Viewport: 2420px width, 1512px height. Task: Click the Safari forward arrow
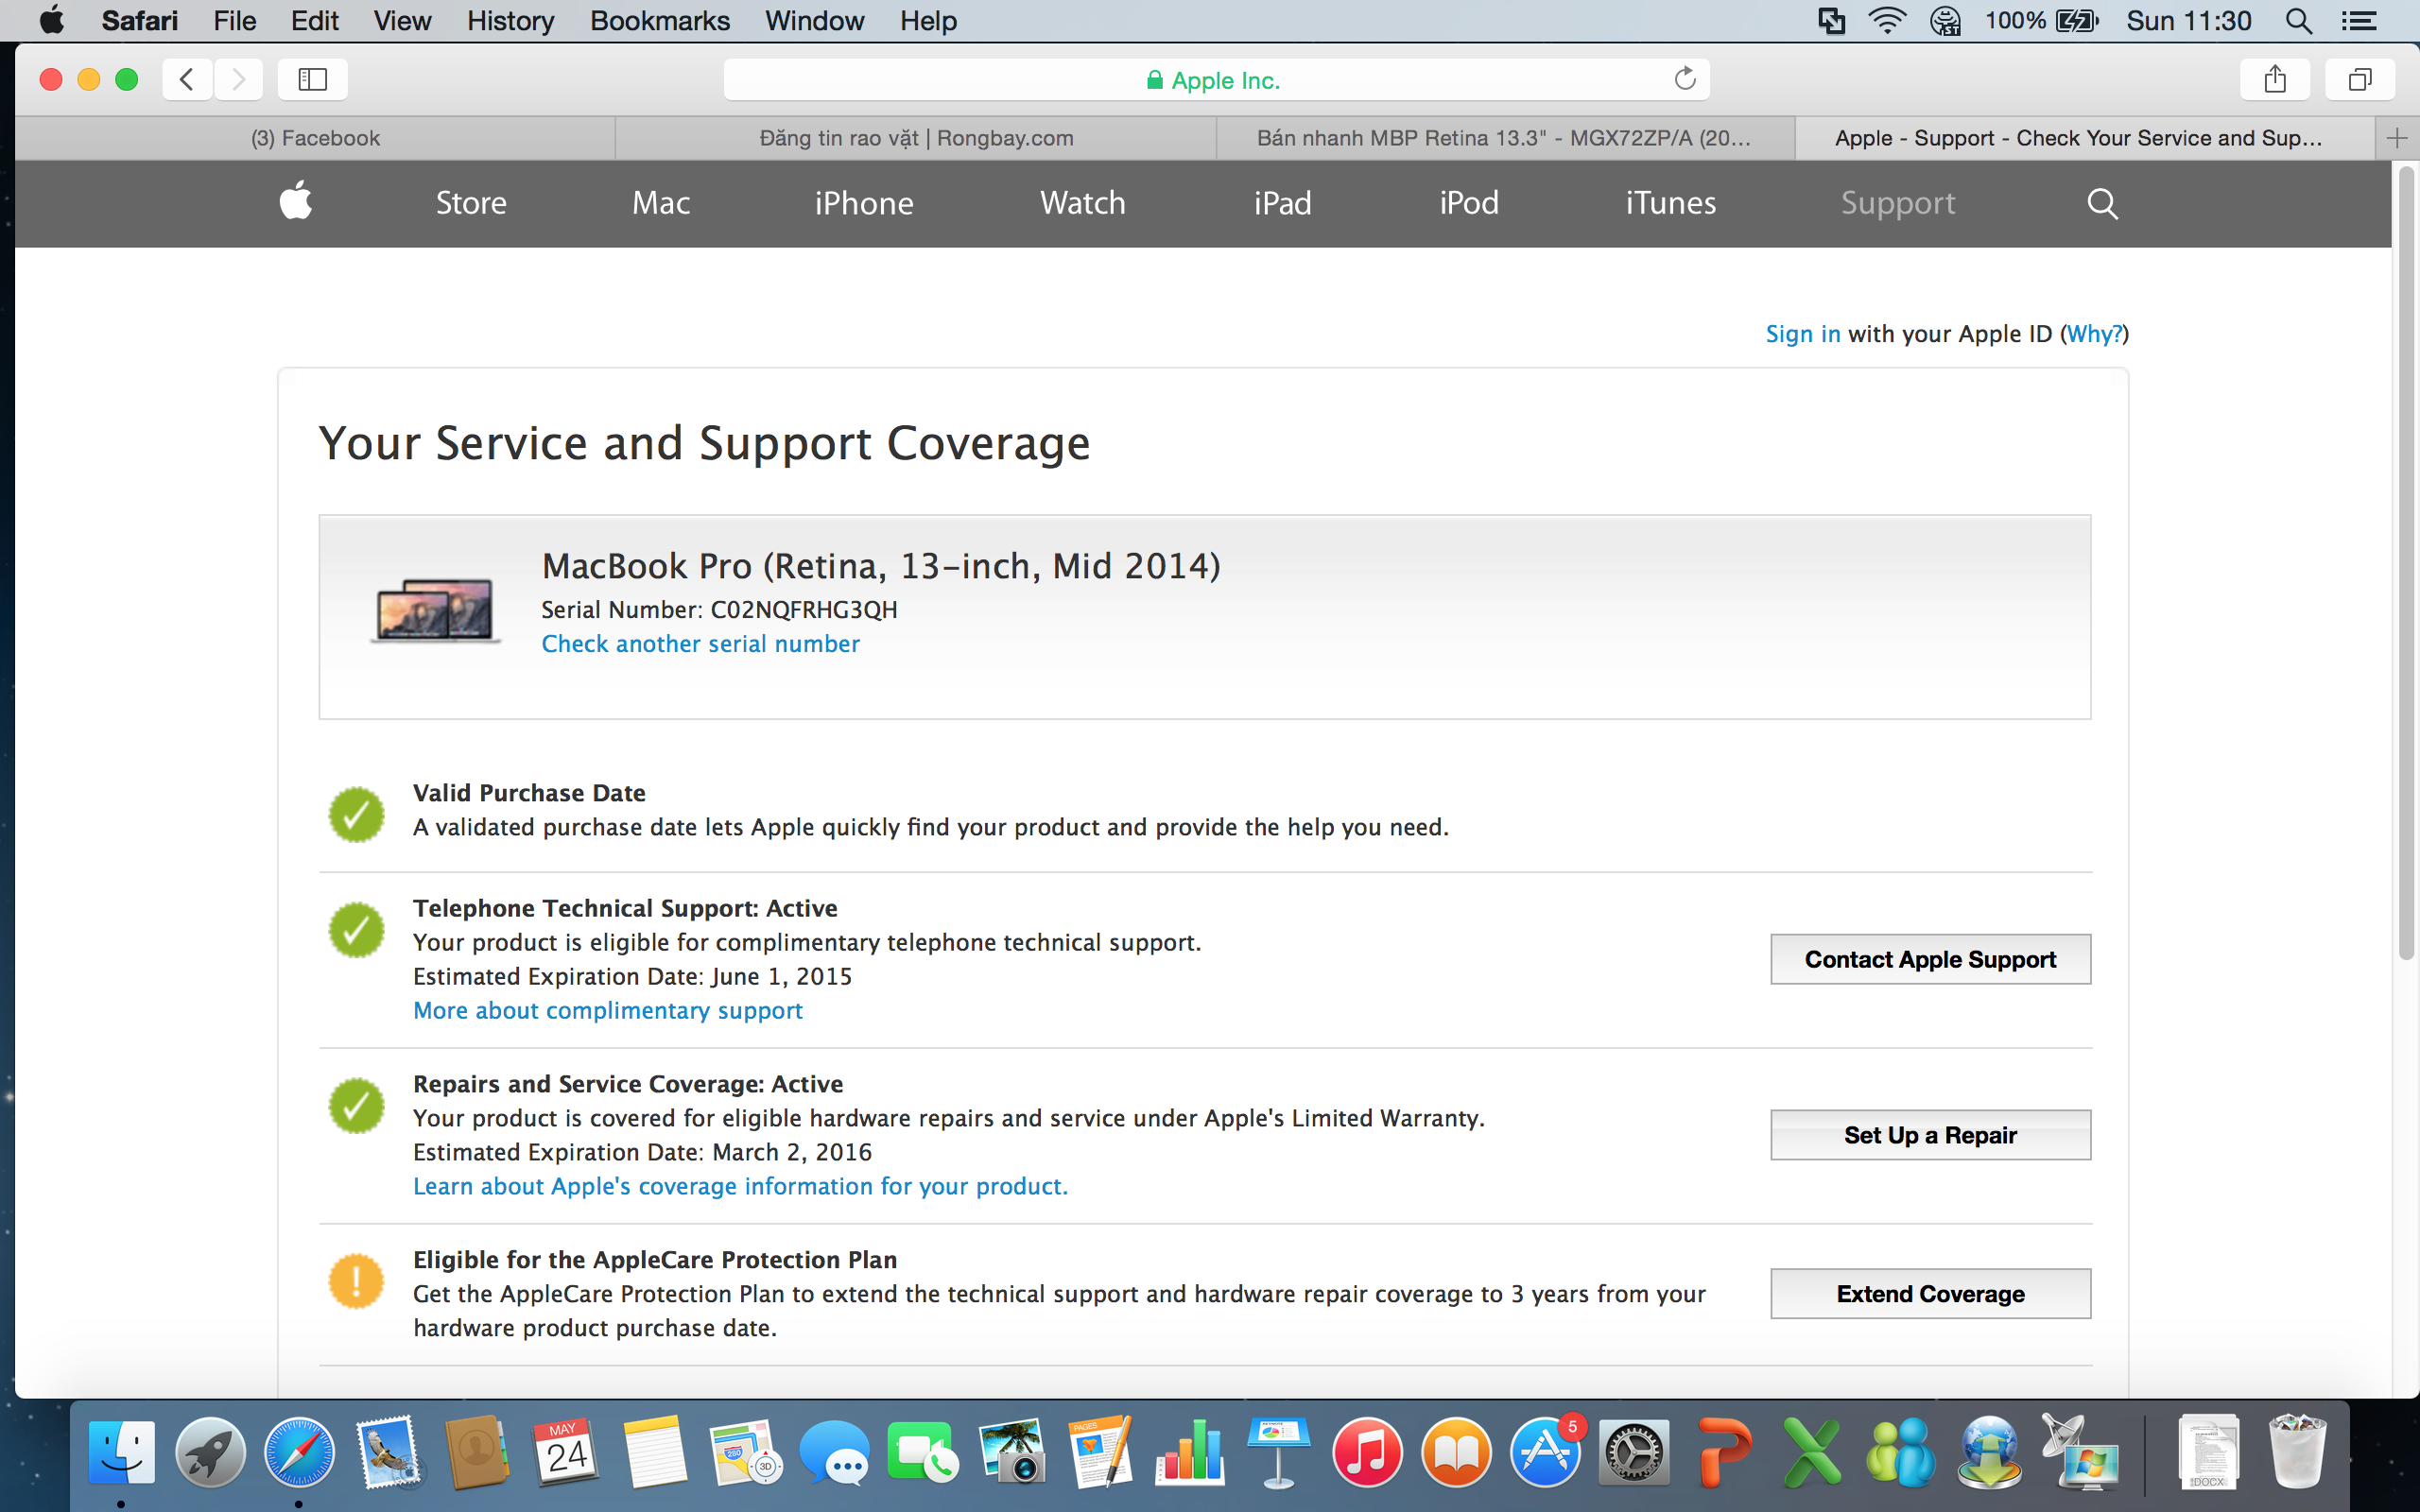click(x=238, y=79)
